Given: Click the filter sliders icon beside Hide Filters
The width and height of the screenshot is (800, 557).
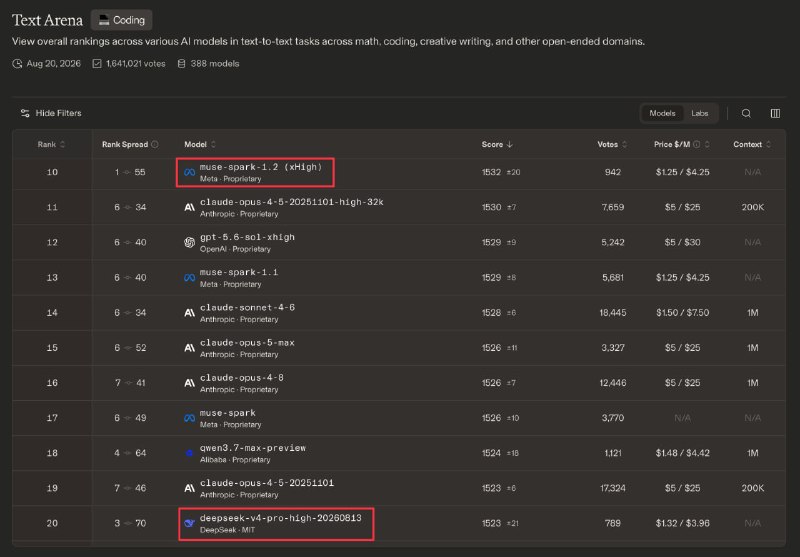Looking at the screenshot, I should point(25,113).
